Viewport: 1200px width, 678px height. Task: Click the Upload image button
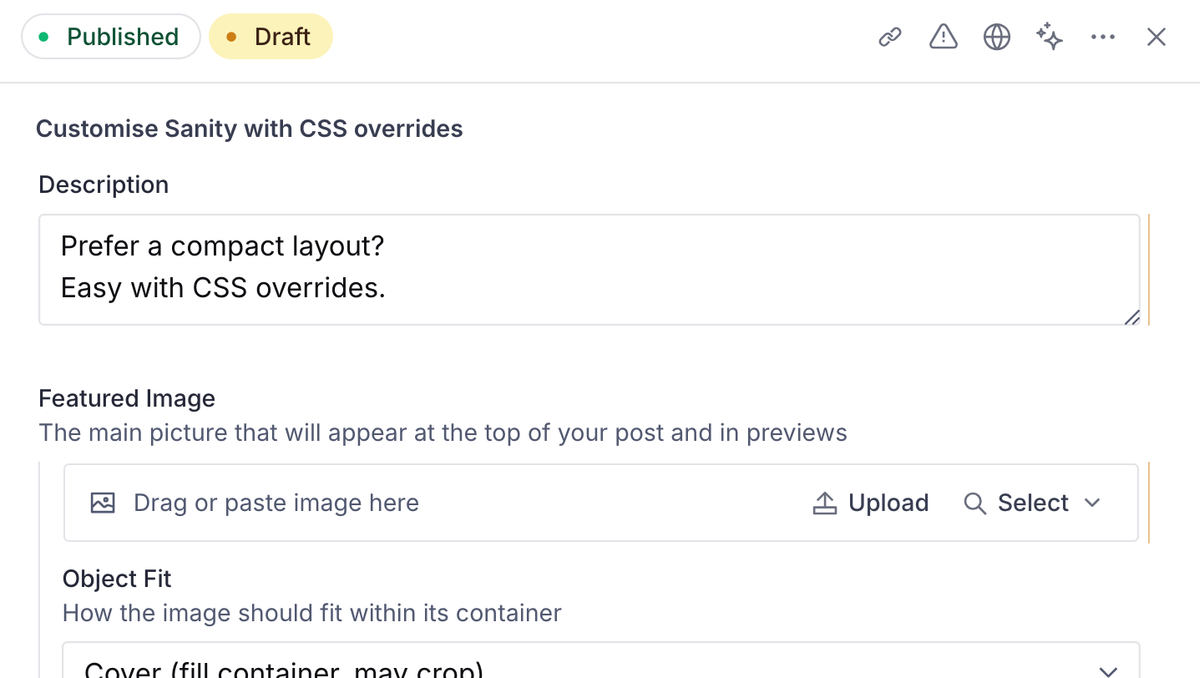click(871, 503)
